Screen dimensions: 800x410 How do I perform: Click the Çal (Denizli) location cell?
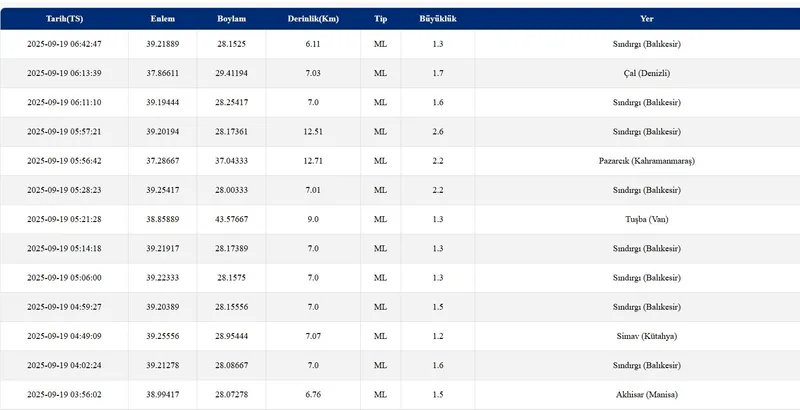pos(647,73)
